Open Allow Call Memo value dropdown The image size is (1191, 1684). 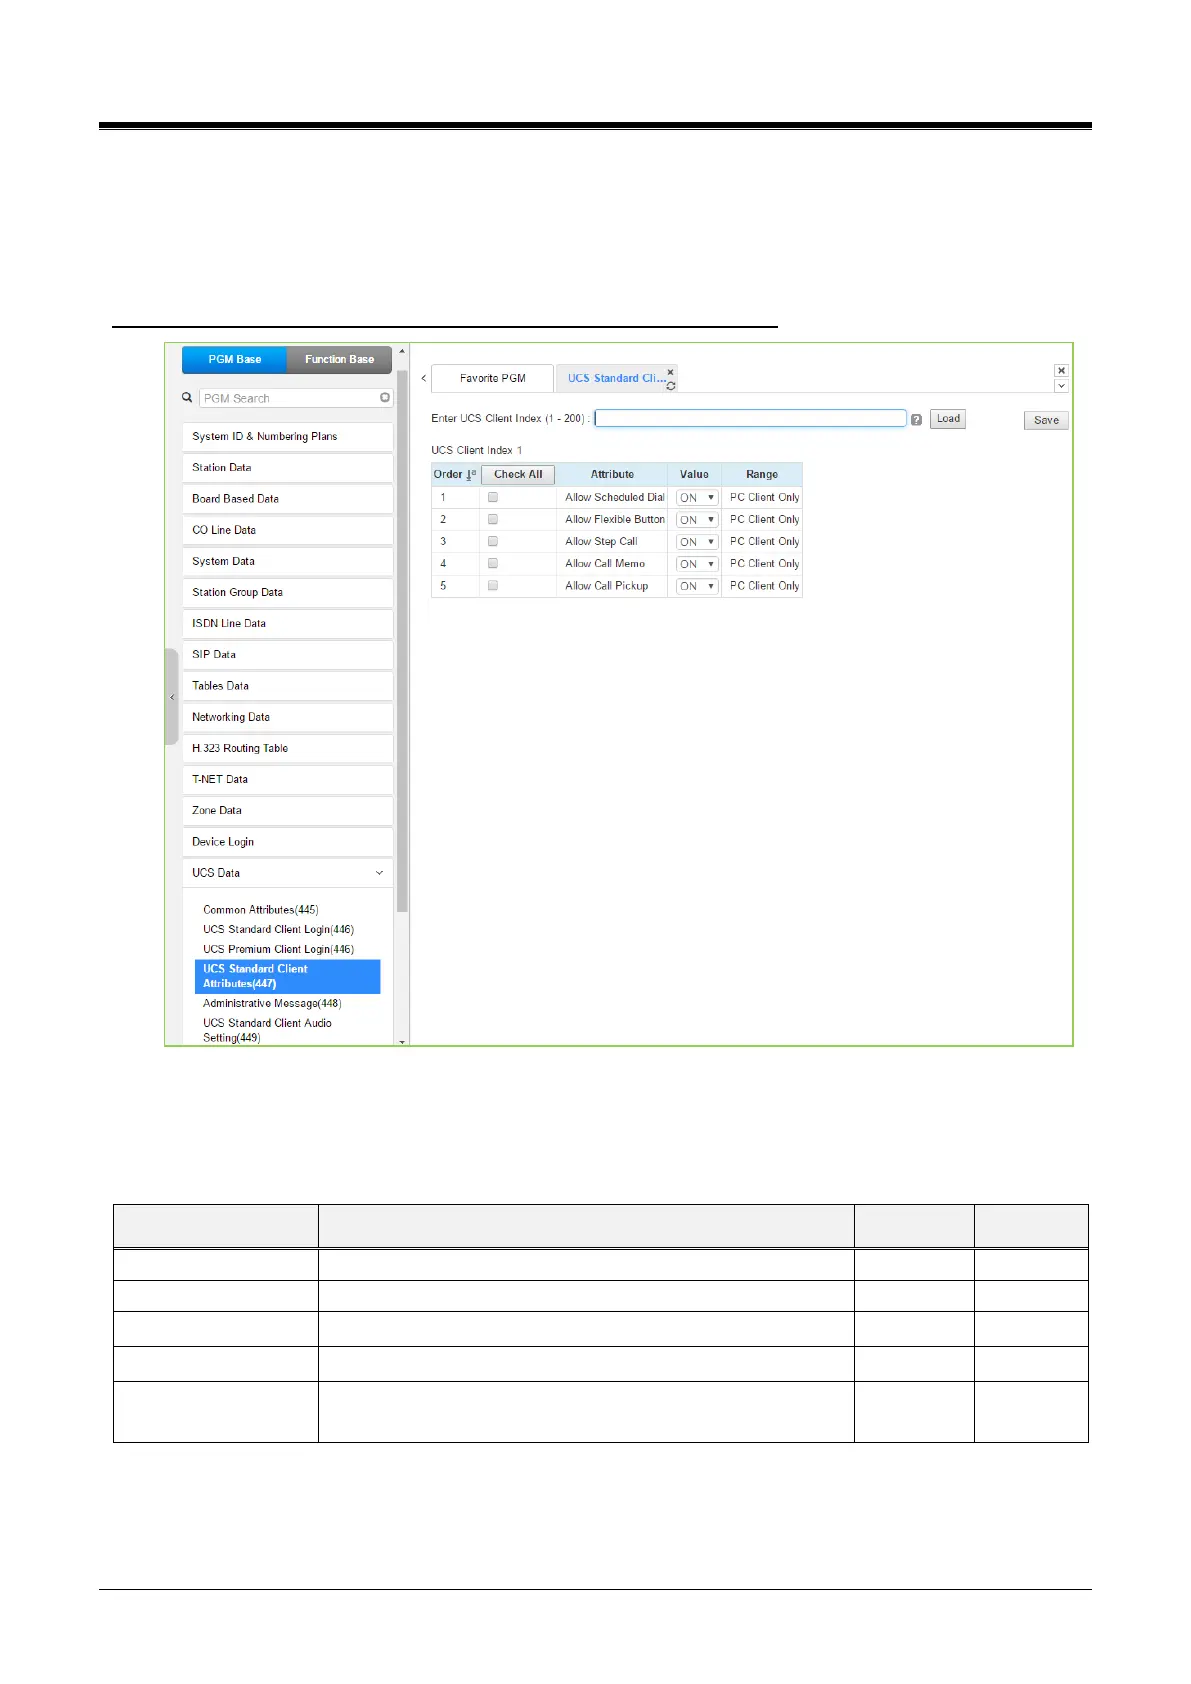697,564
